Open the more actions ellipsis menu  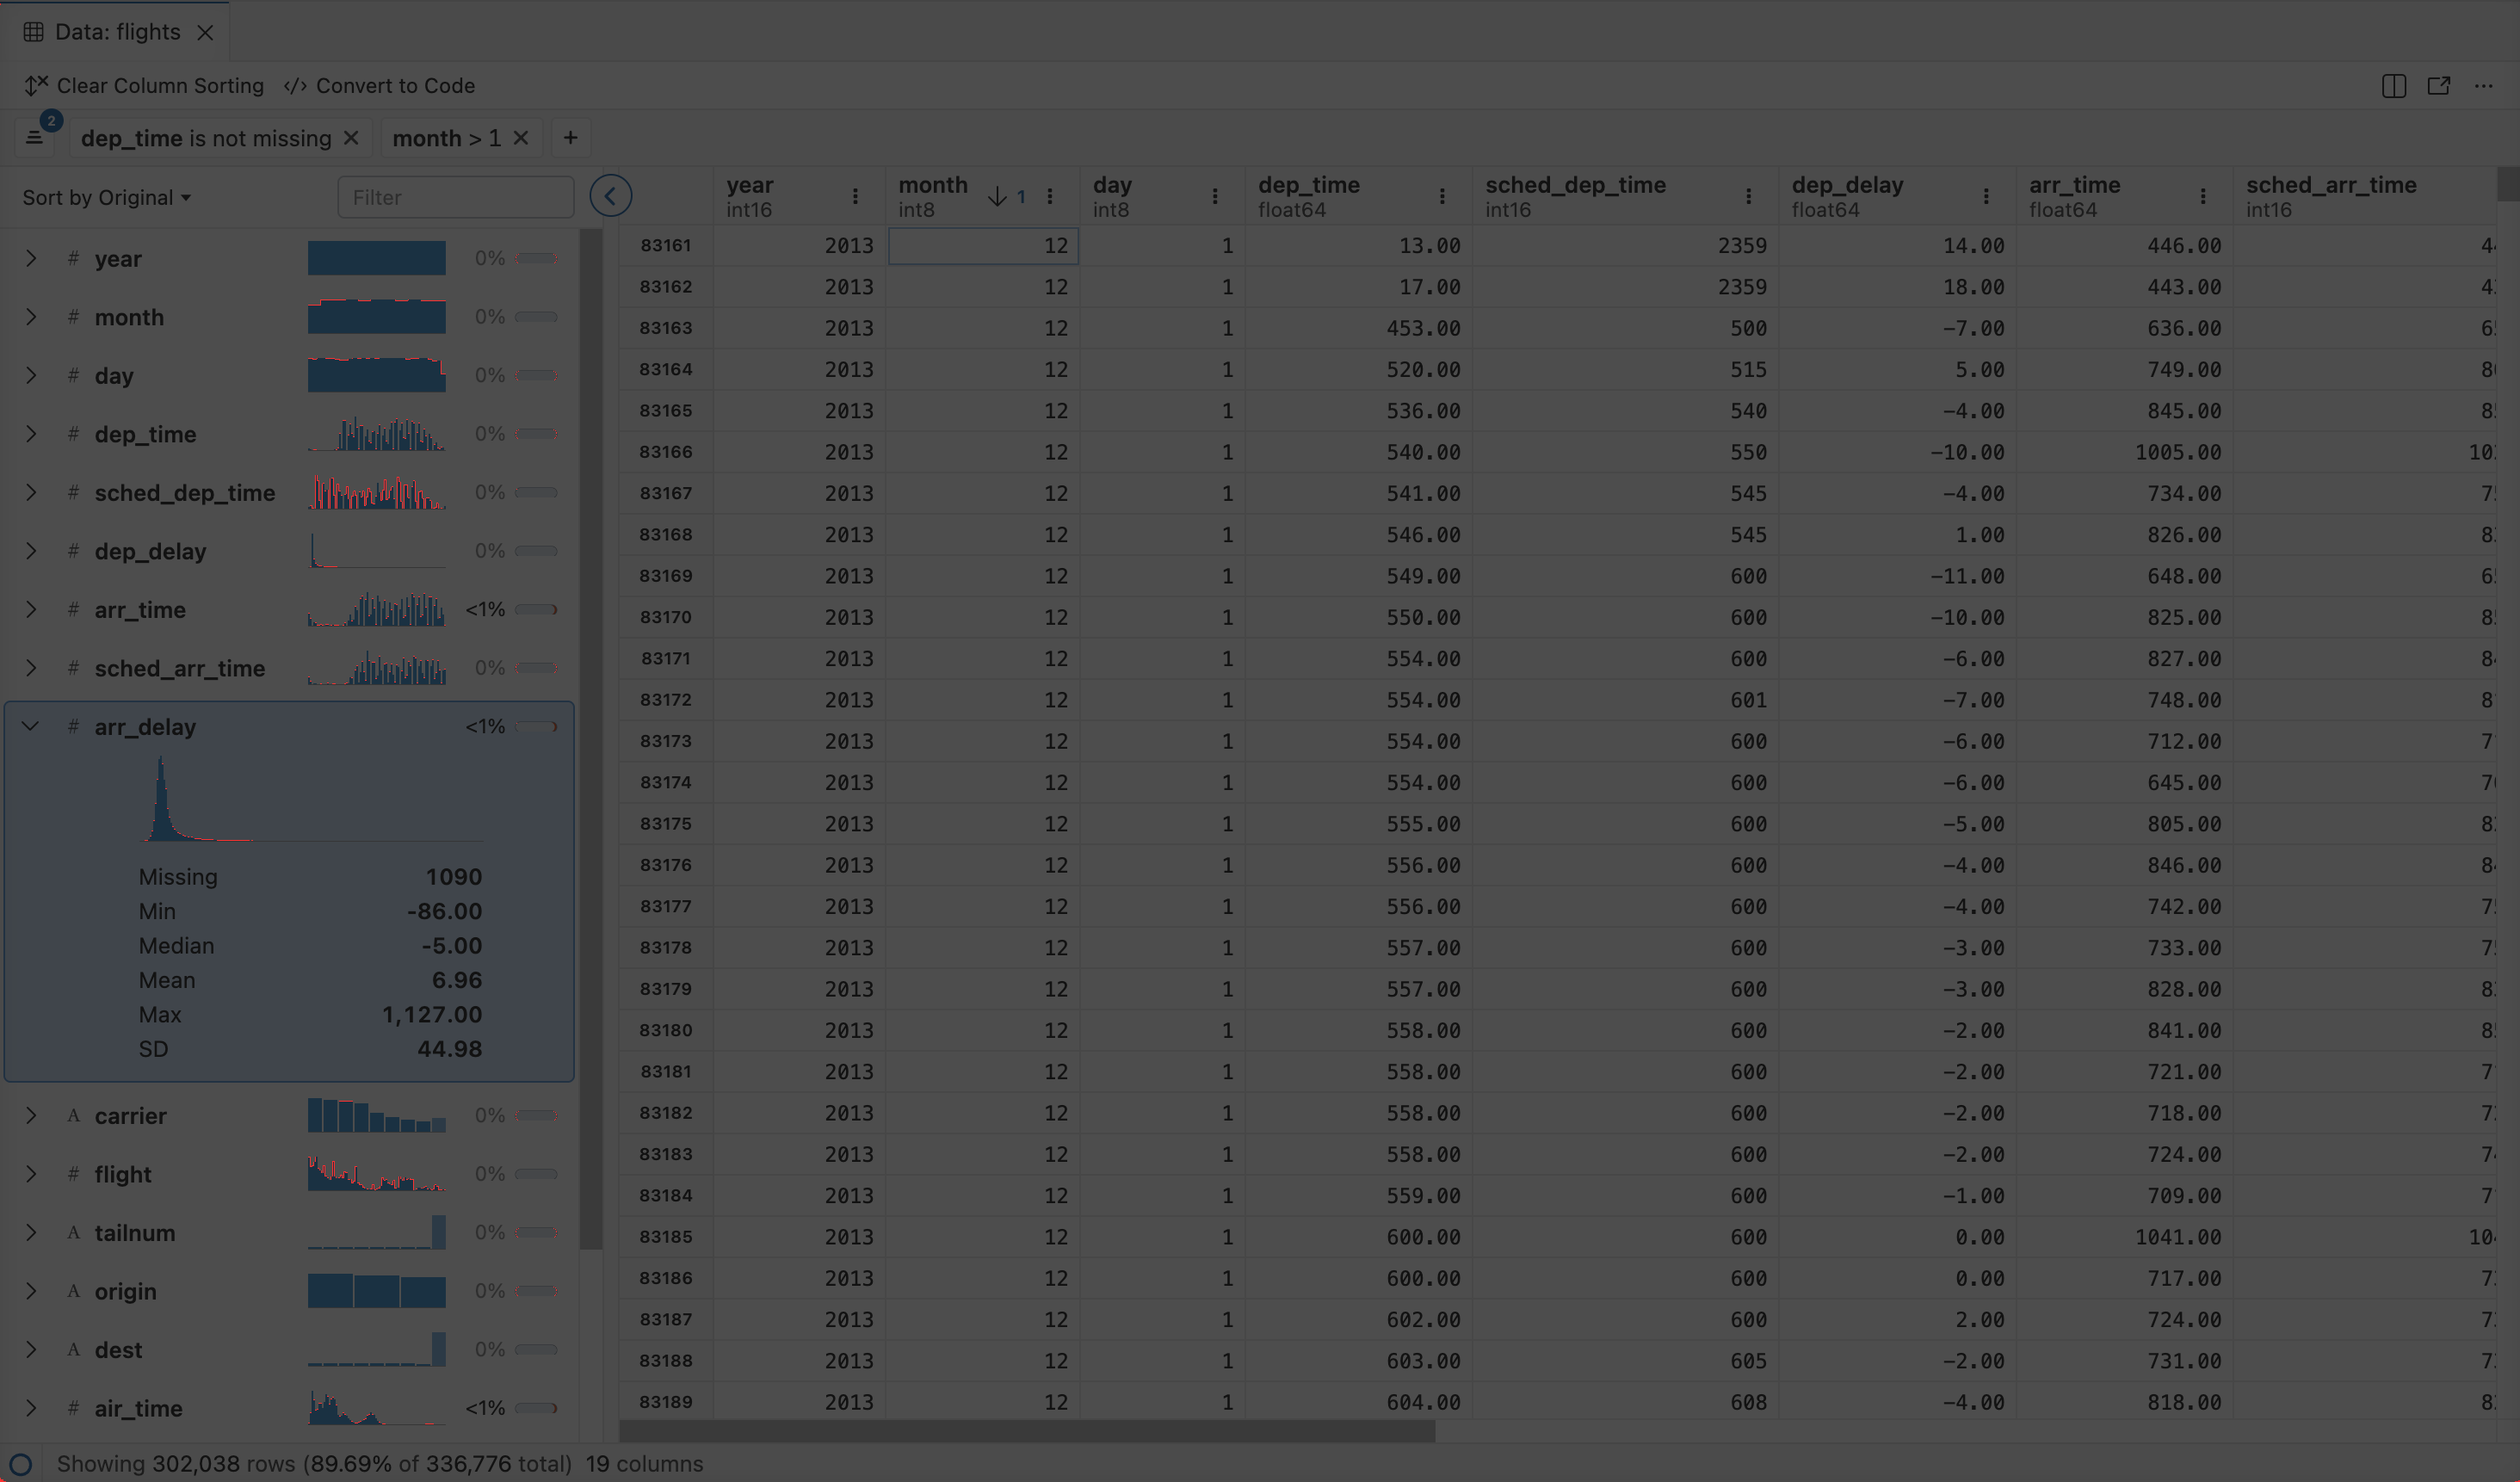click(2484, 86)
